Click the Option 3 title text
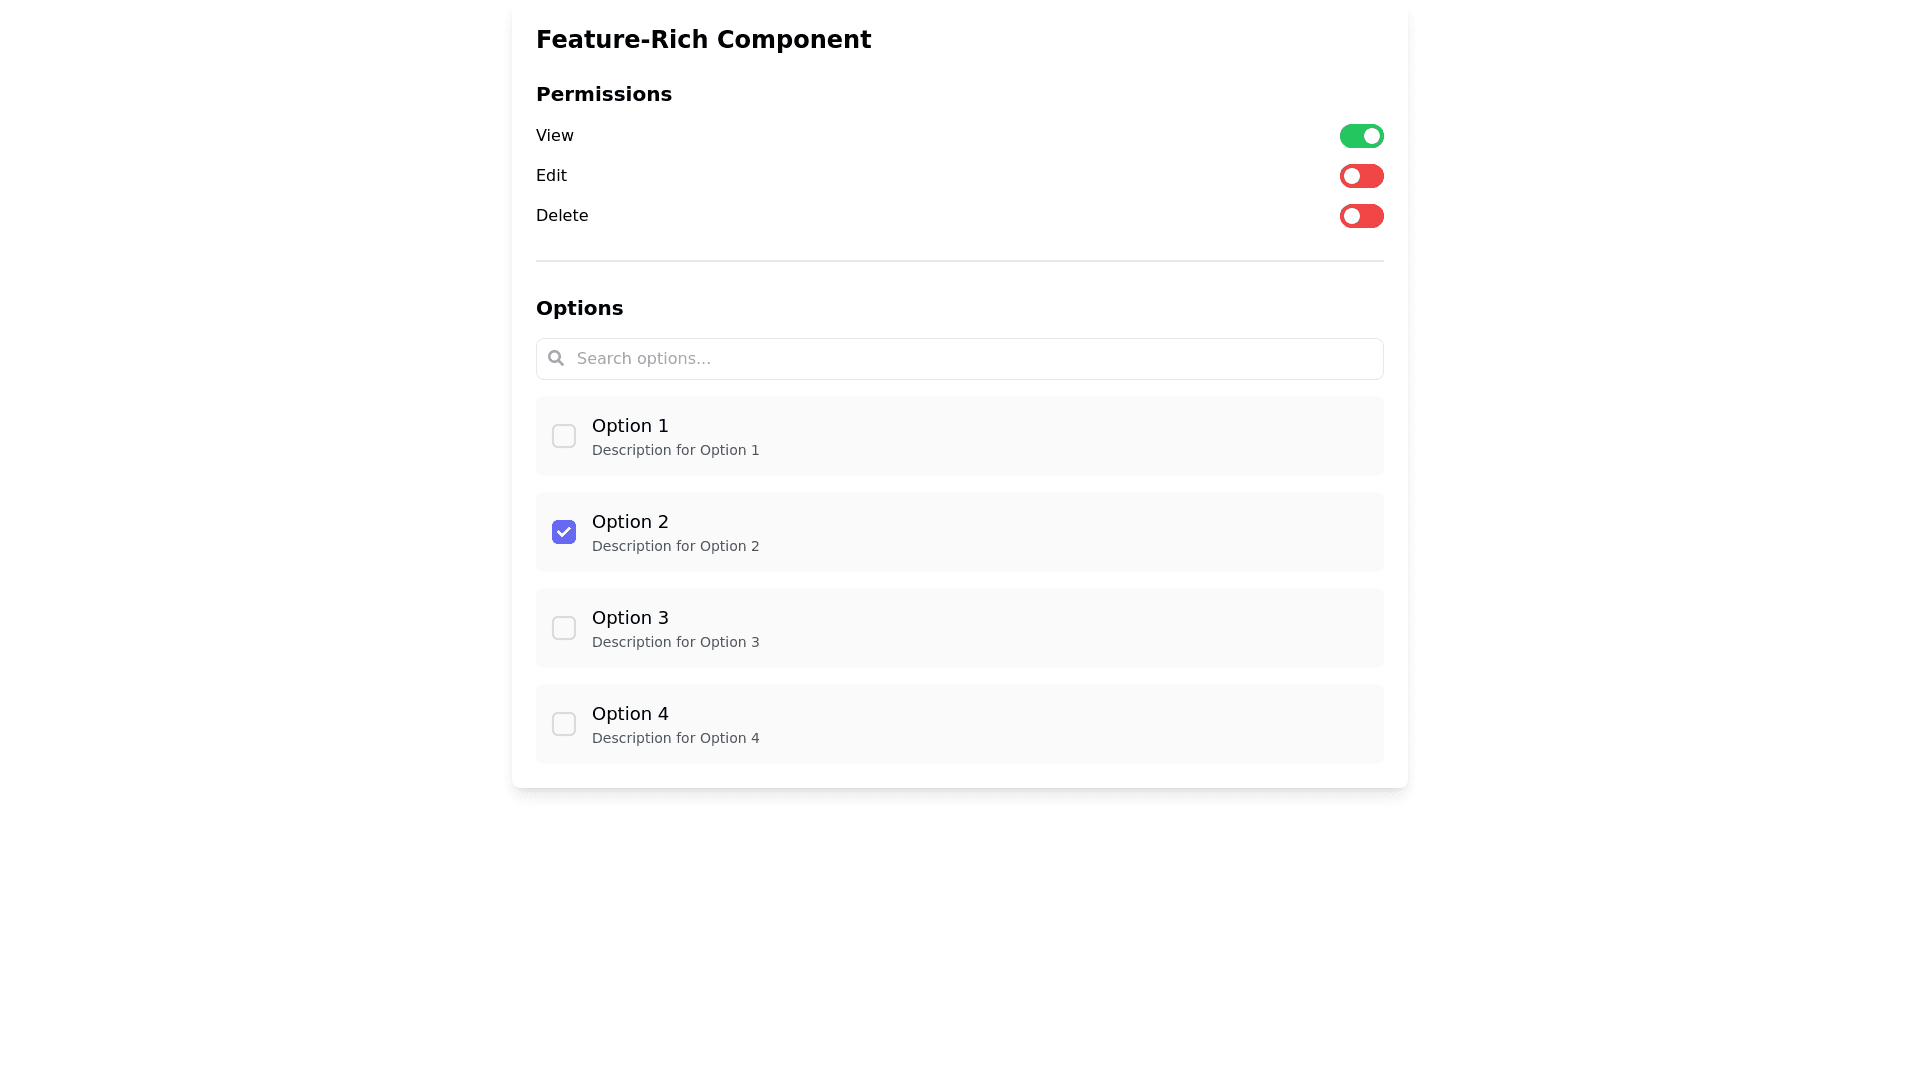This screenshot has width=1920, height=1080. point(630,618)
